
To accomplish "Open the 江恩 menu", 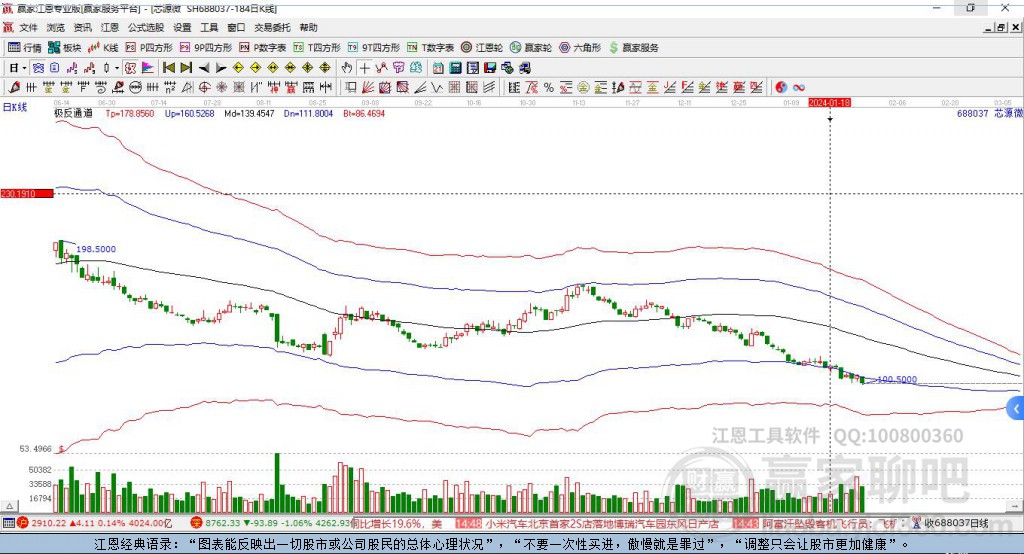I will click(x=110, y=28).
